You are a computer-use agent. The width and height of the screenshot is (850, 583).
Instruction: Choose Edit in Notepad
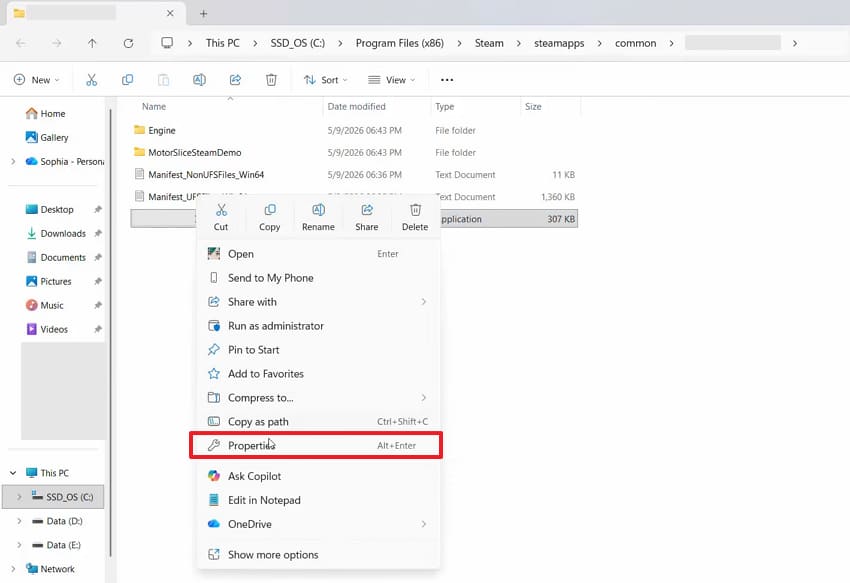pyautogui.click(x=318, y=500)
